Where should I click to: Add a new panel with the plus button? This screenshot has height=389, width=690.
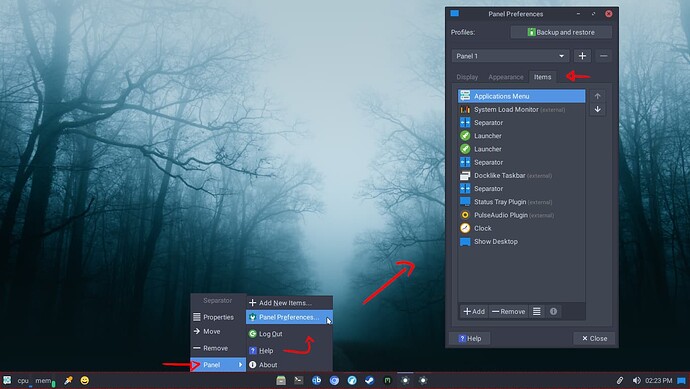582,56
